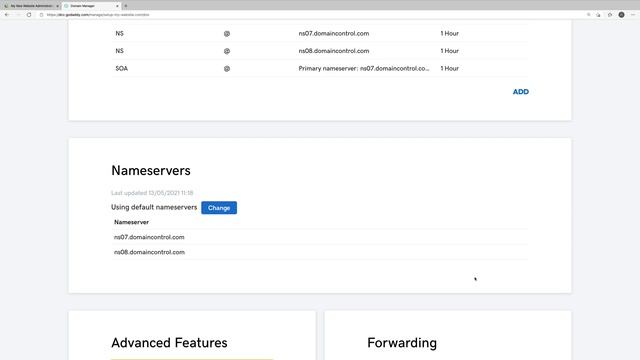Click the @ name of the ns07 record

[x=227, y=33]
